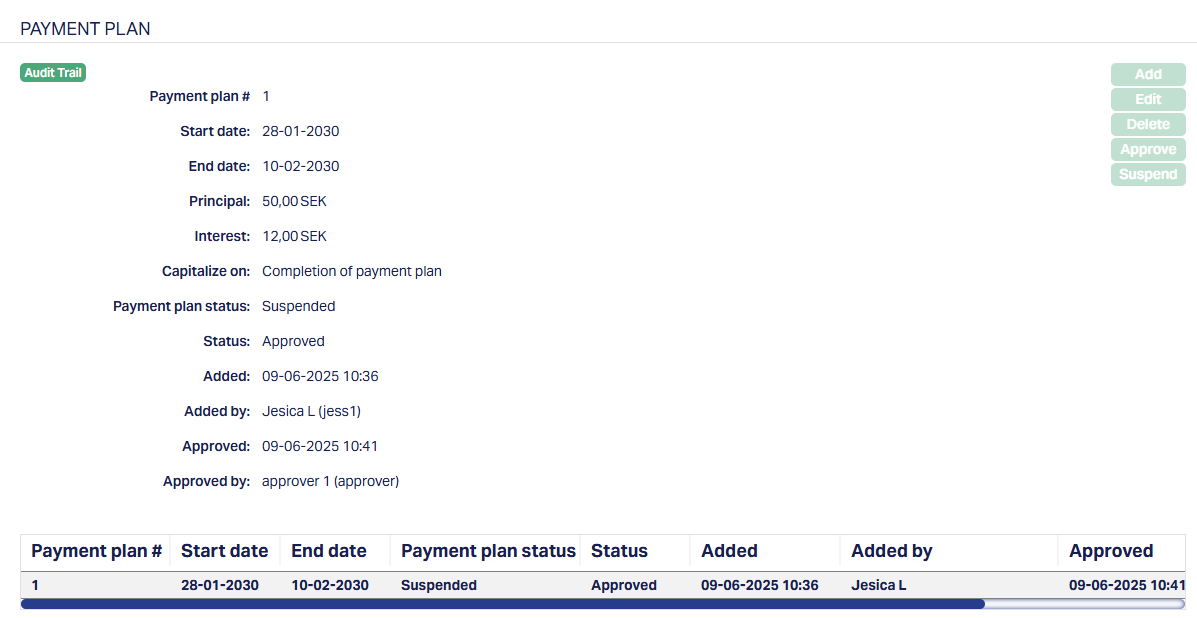Click the Suspend button
Screen dimensions: 1197x618
pos(1148,174)
